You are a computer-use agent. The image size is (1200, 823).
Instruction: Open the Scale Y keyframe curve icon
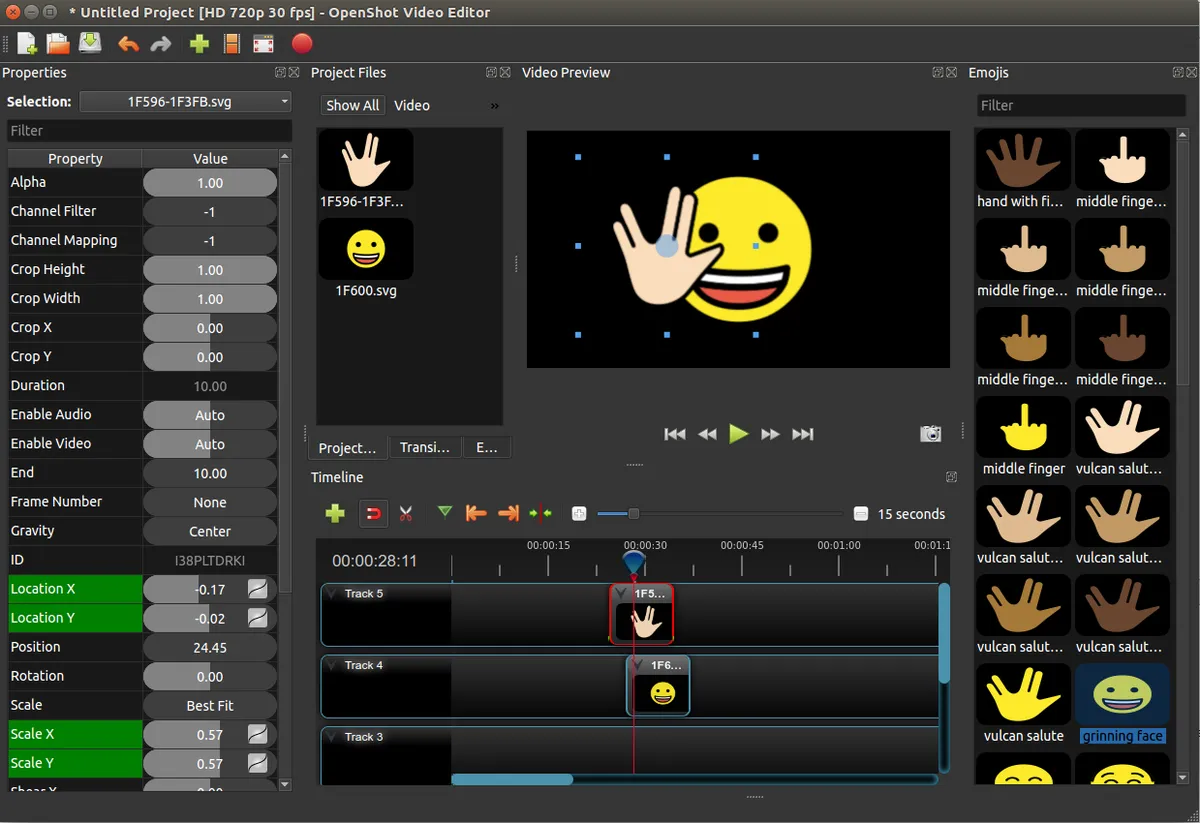(258, 763)
